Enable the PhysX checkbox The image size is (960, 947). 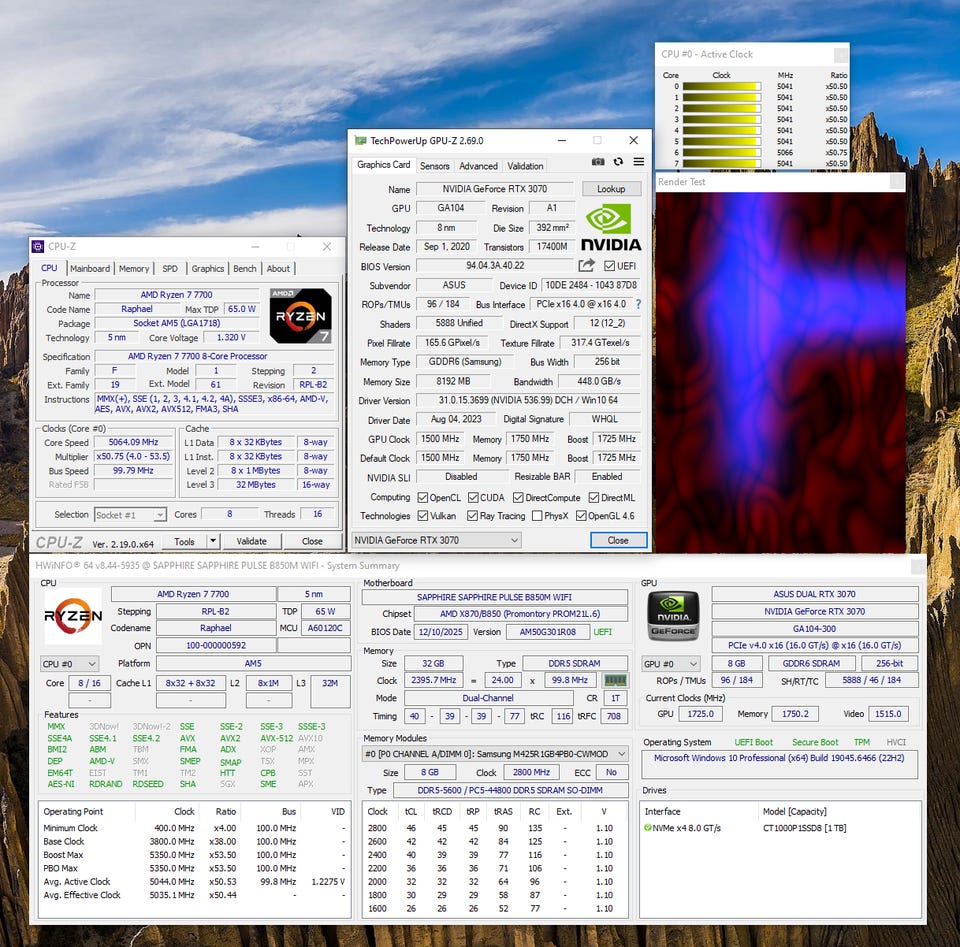pos(537,515)
